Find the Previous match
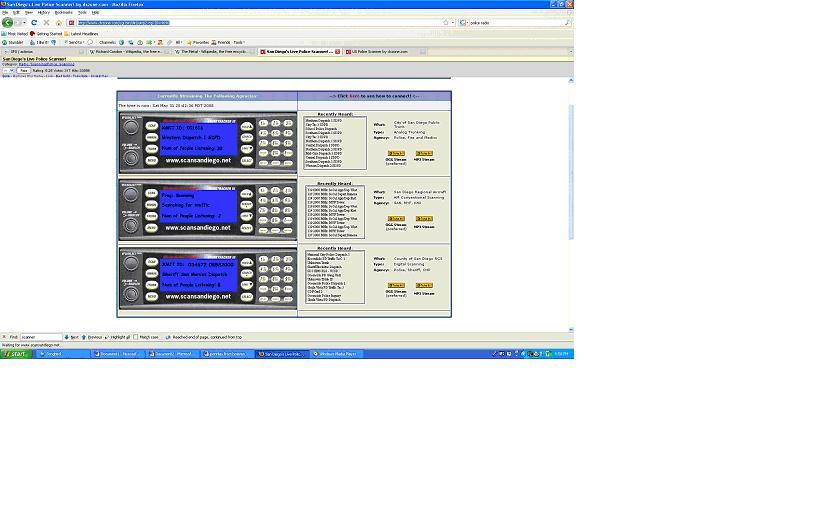Screen dimensions: 840x525 tap(92, 337)
